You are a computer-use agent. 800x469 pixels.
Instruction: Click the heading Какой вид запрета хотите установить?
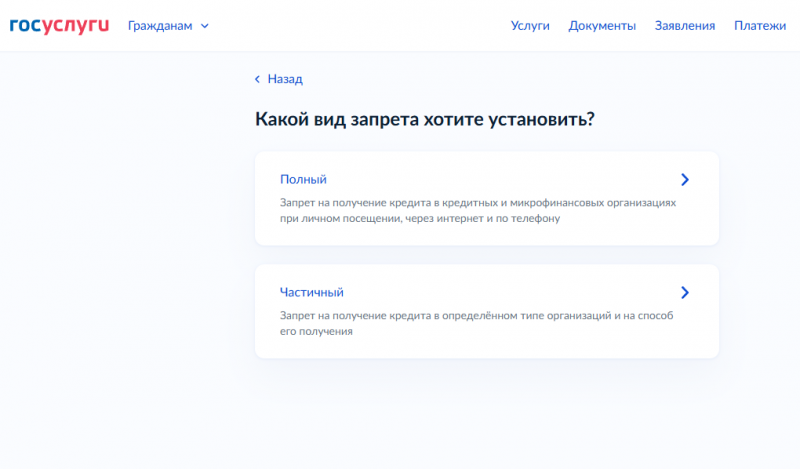424,119
